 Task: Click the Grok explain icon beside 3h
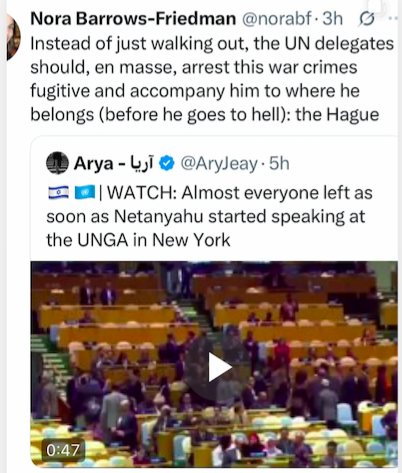coord(367,20)
